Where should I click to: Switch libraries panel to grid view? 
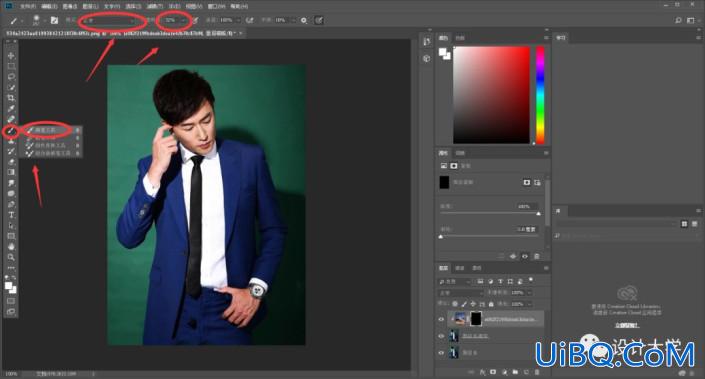pyautogui.click(x=684, y=223)
